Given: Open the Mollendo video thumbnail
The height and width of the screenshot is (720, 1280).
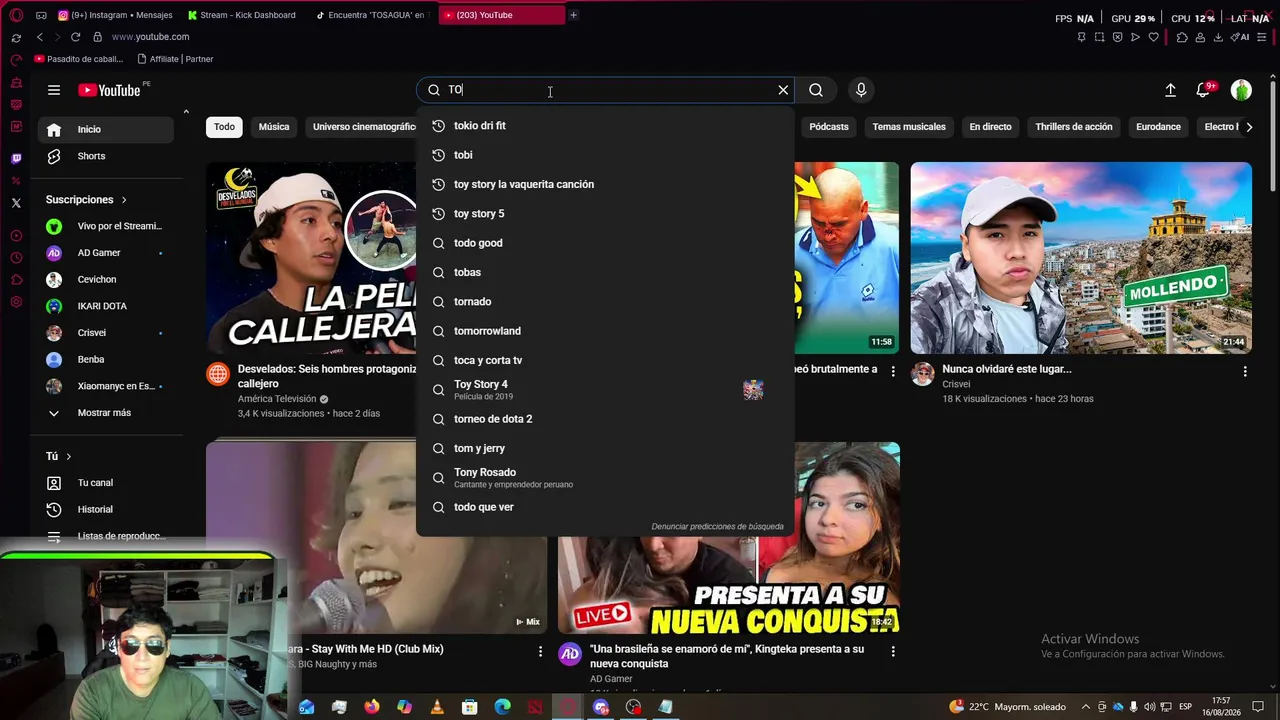Looking at the screenshot, I should [1081, 258].
